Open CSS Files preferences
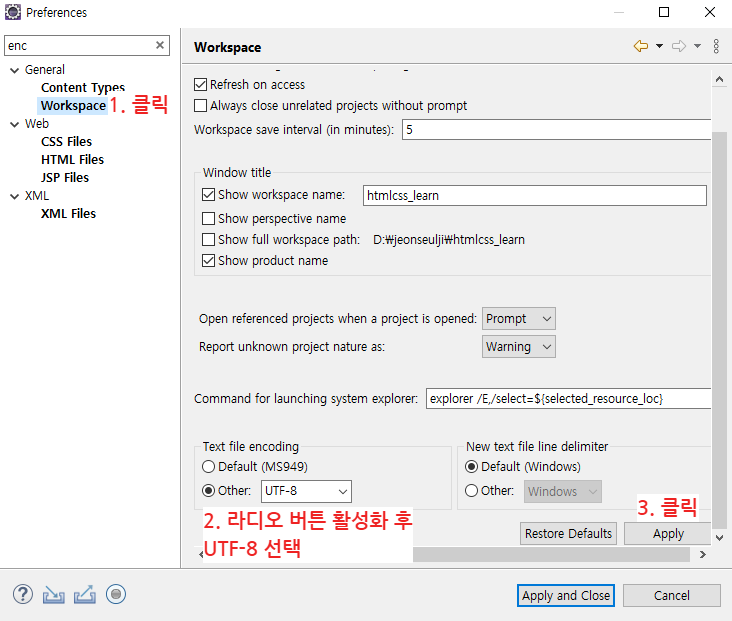Image resolution: width=732 pixels, height=621 pixels. [66, 141]
